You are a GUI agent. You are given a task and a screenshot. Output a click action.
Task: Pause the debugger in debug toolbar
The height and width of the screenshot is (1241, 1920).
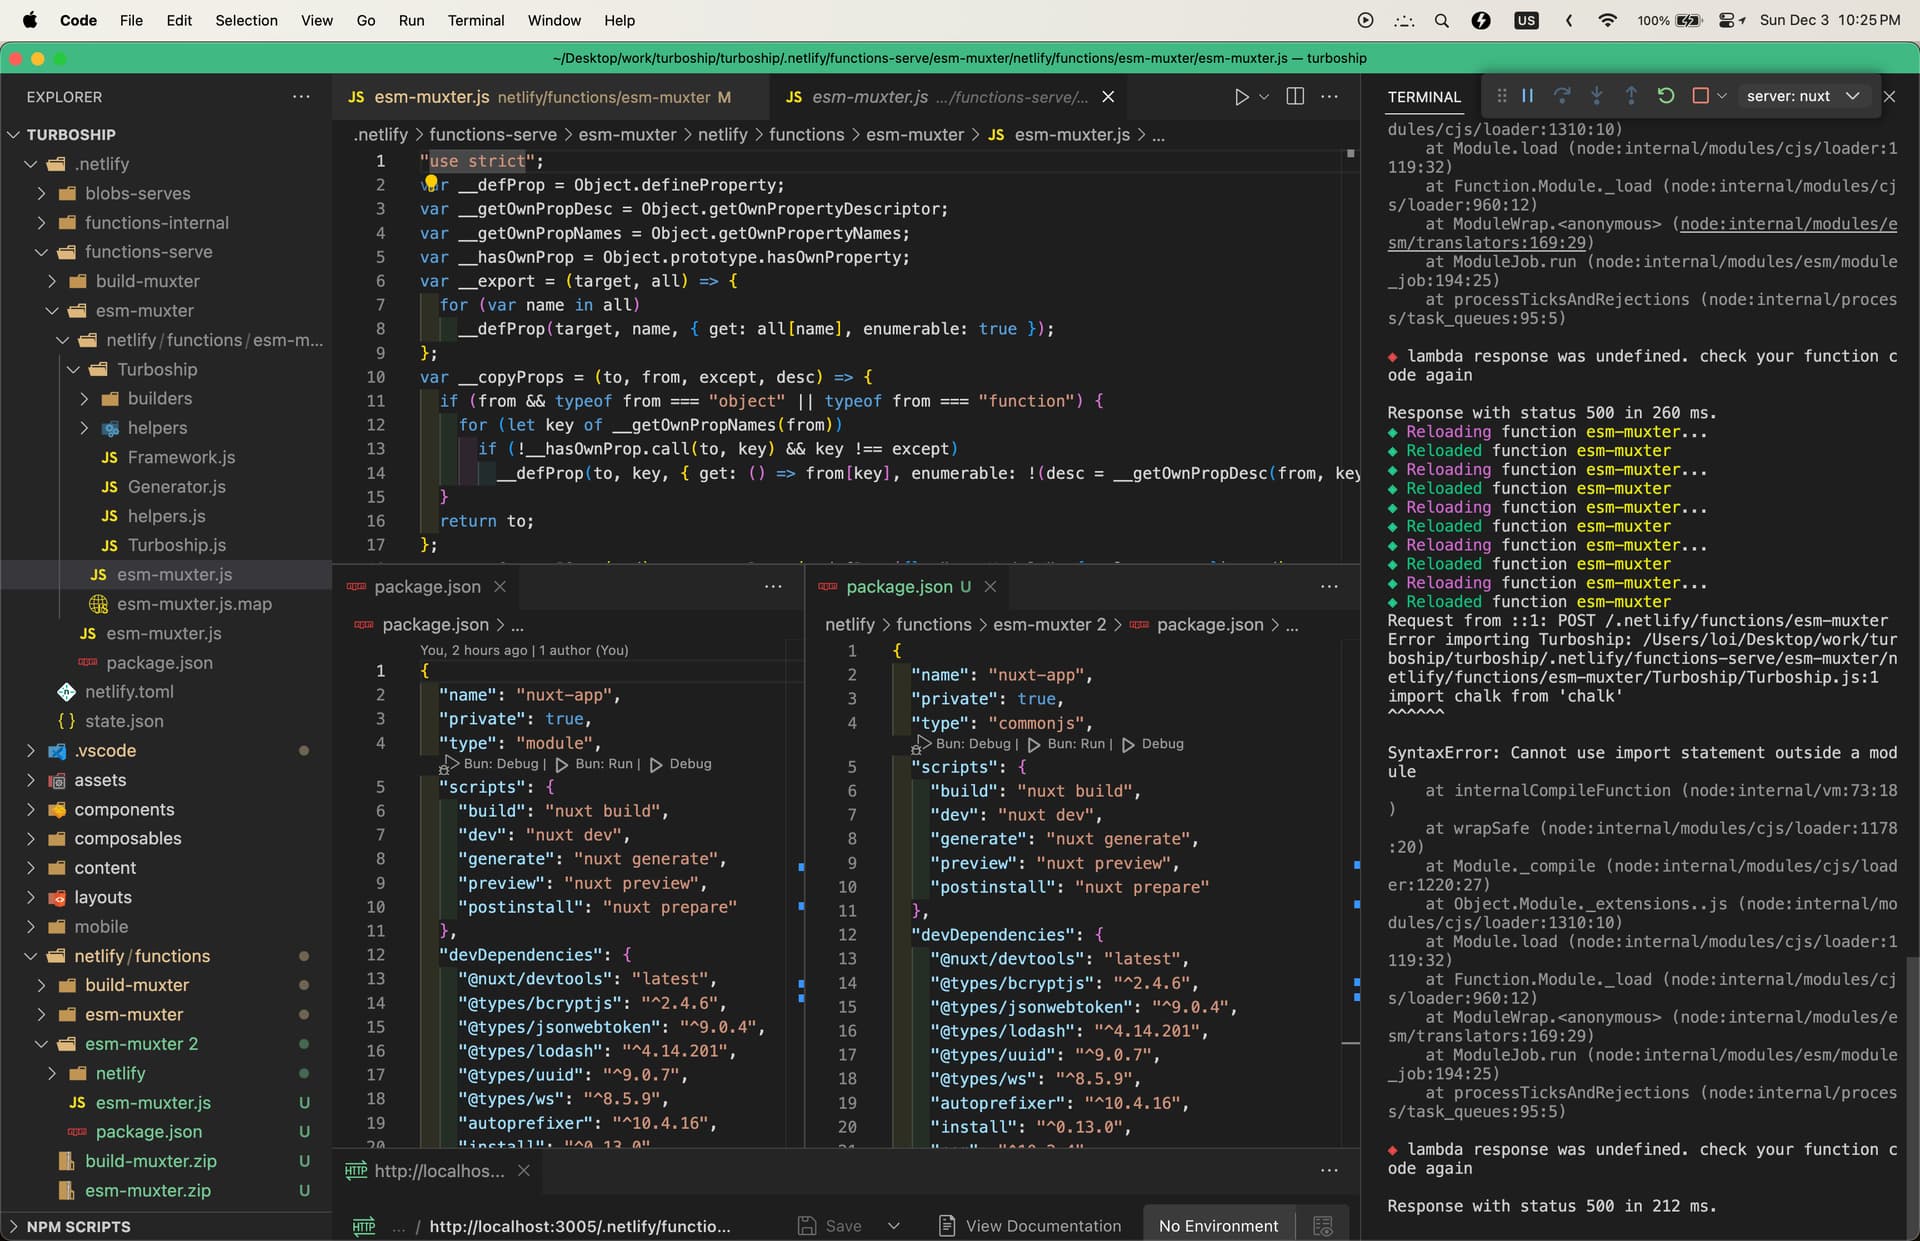(x=1527, y=96)
